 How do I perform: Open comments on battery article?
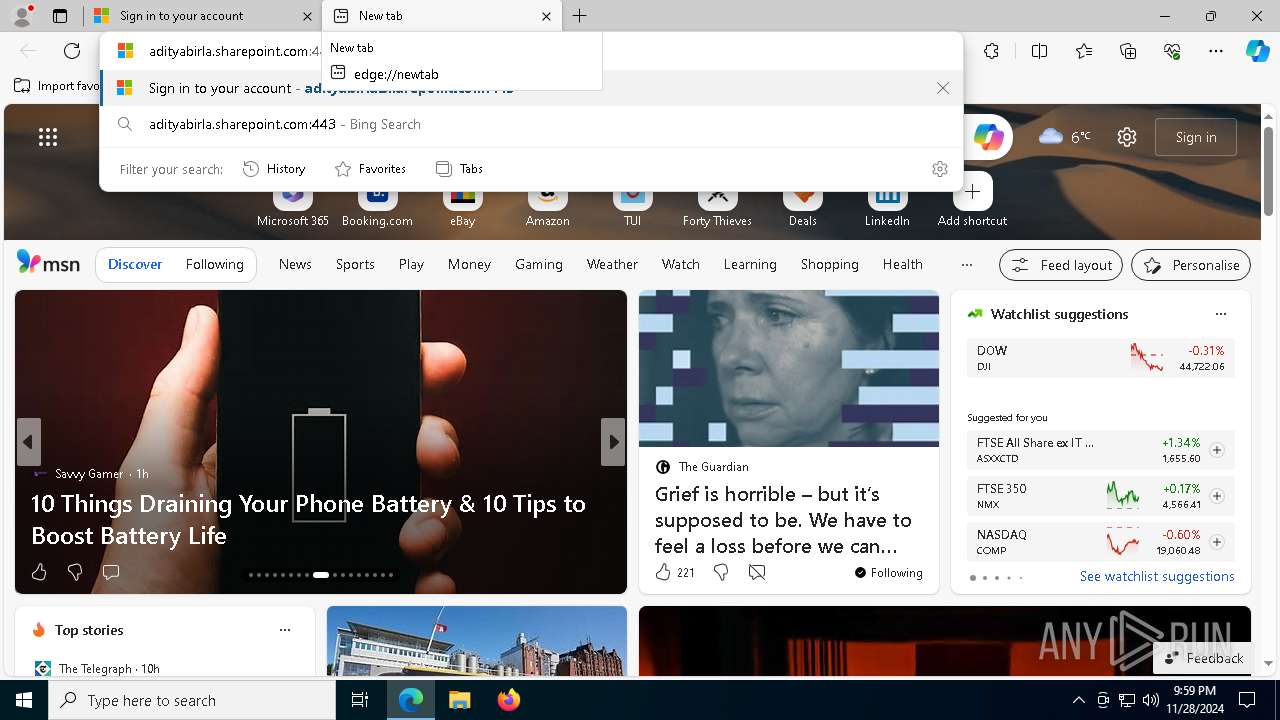(x=111, y=572)
